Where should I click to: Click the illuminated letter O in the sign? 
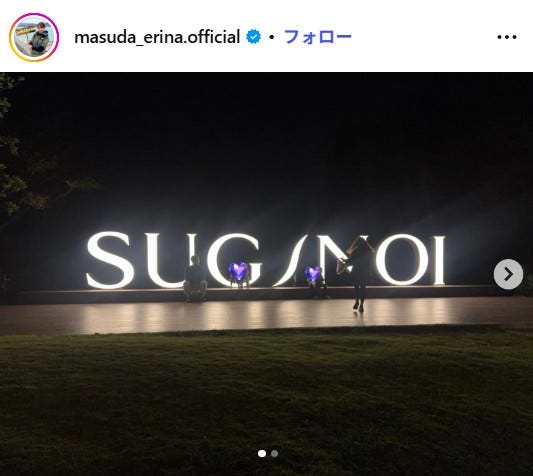coord(403,260)
